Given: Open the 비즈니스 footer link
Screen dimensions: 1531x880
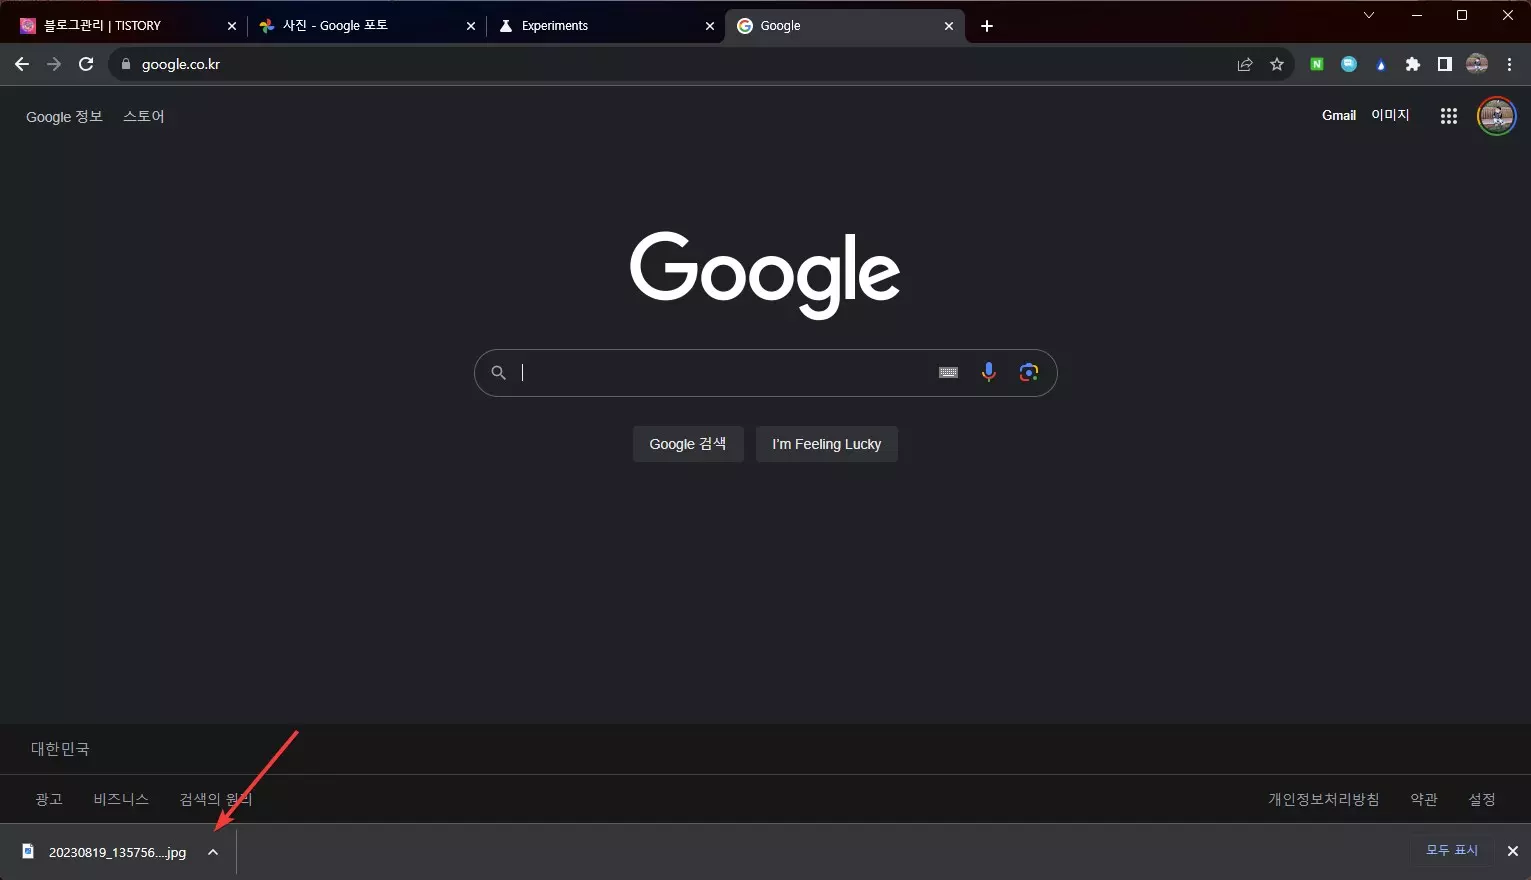Looking at the screenshot, I should (121, 799).
